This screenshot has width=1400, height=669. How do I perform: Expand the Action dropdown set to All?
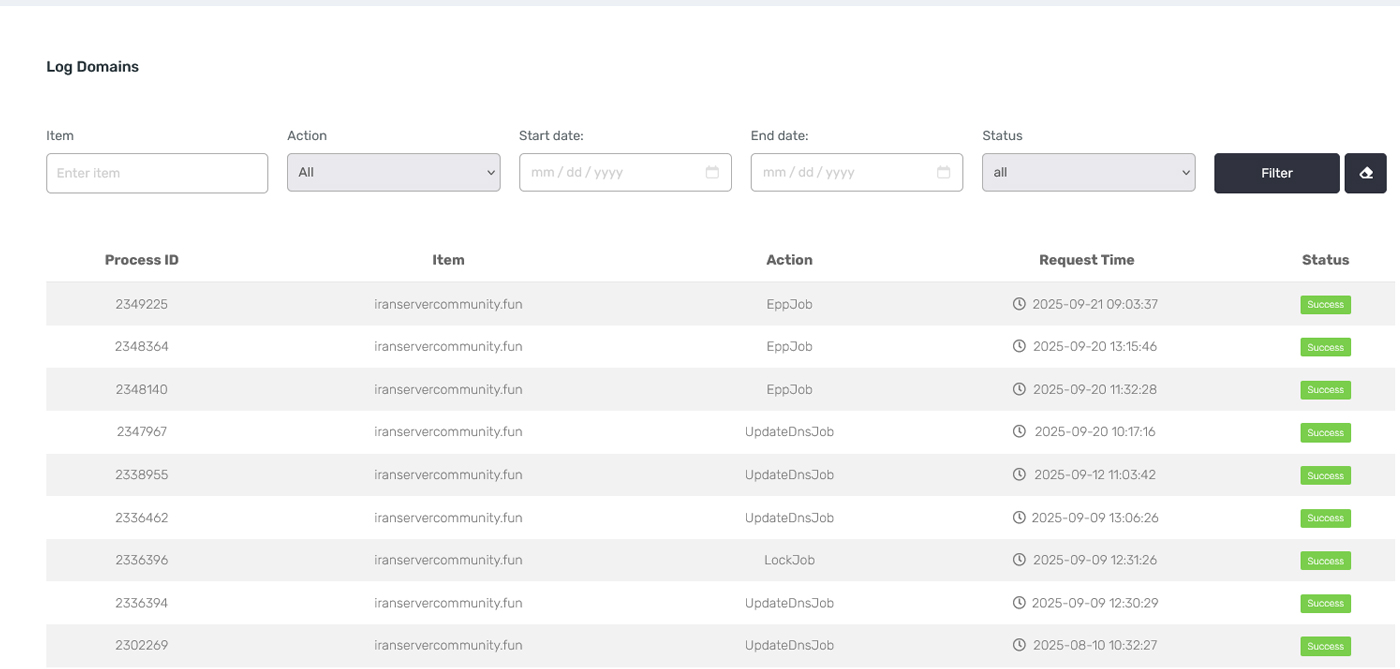[393, 172]
